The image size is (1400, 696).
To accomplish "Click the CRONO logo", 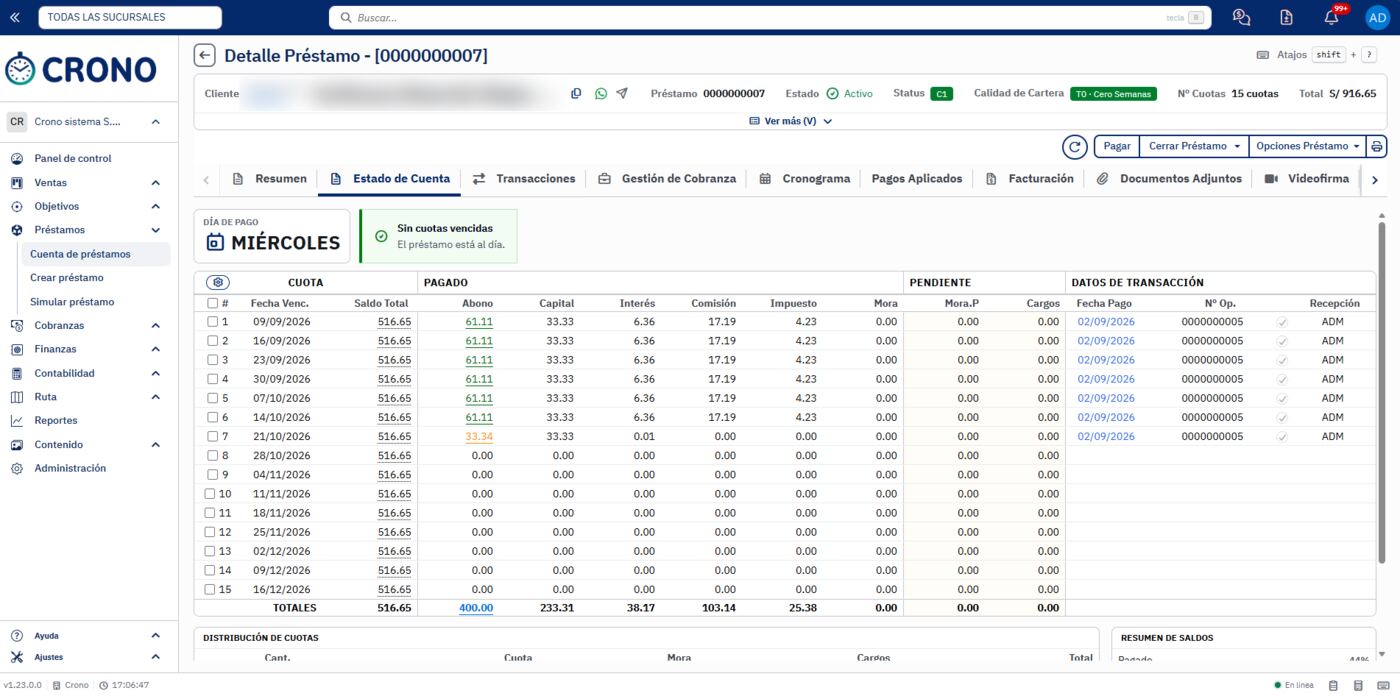I will pyautogui.click(x=81, y=69).
